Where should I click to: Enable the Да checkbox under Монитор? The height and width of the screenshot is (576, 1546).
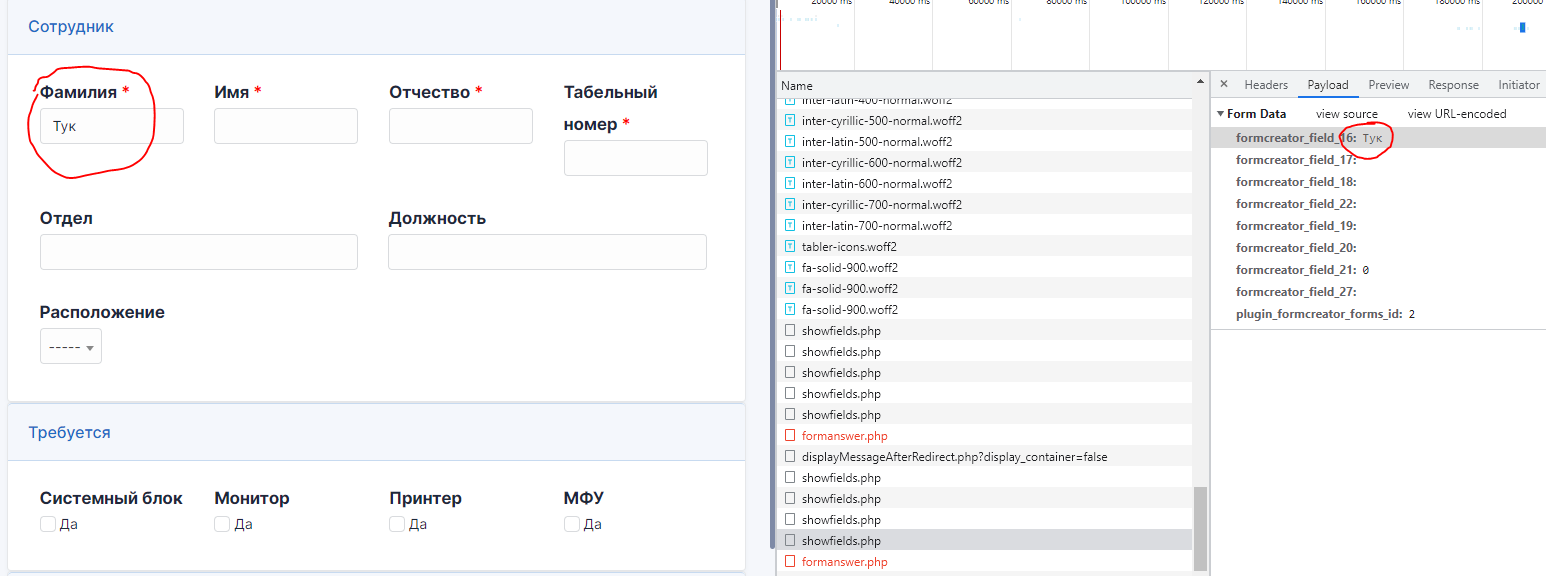222,523
